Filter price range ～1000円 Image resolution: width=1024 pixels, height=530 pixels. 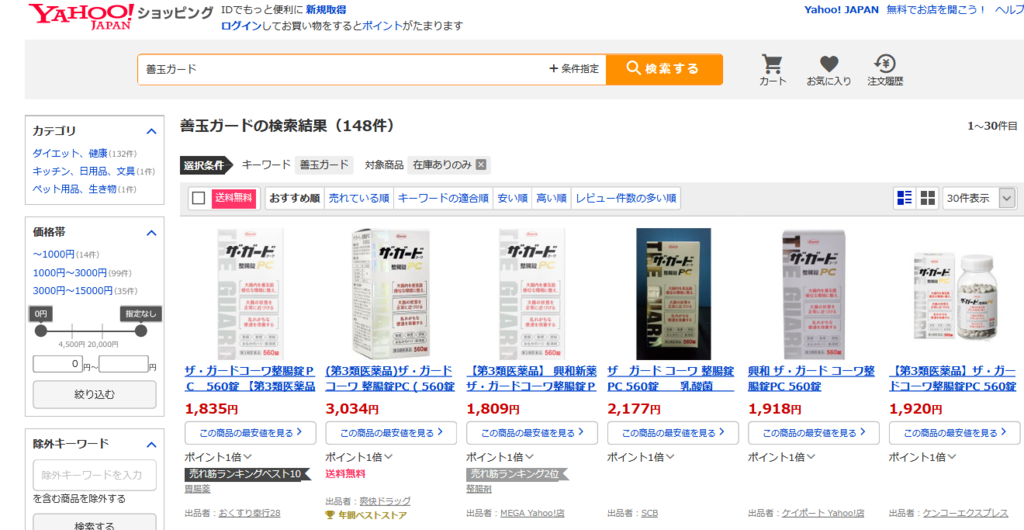tap(54, 254)
